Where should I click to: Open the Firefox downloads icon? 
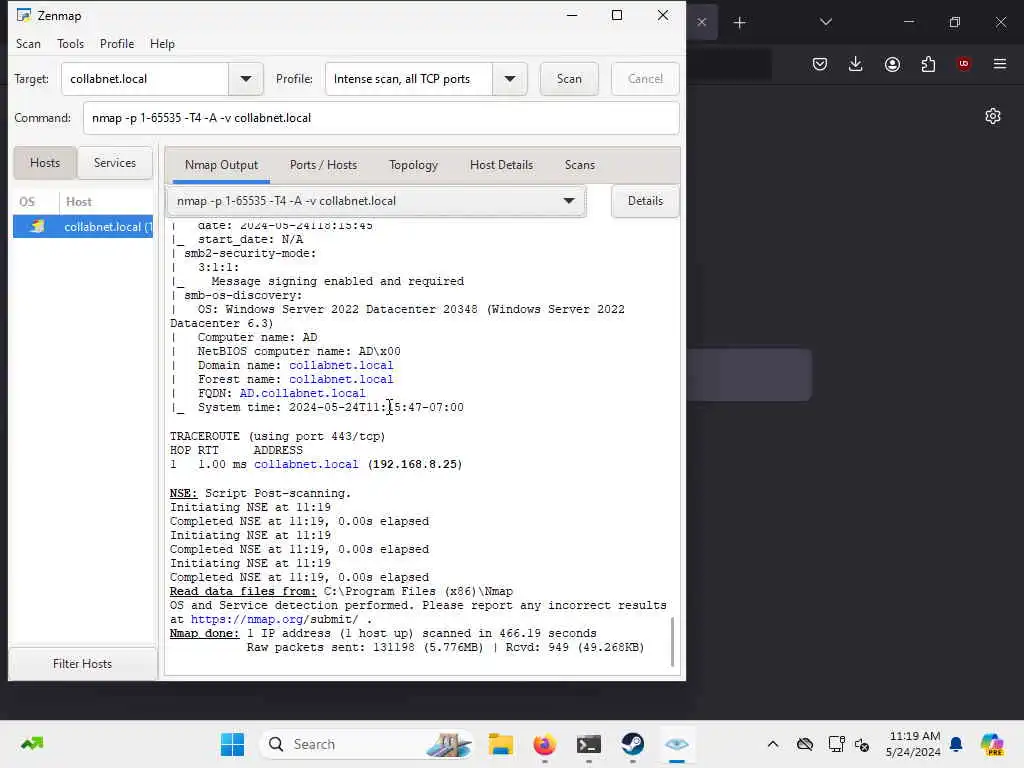click(856, 64)
